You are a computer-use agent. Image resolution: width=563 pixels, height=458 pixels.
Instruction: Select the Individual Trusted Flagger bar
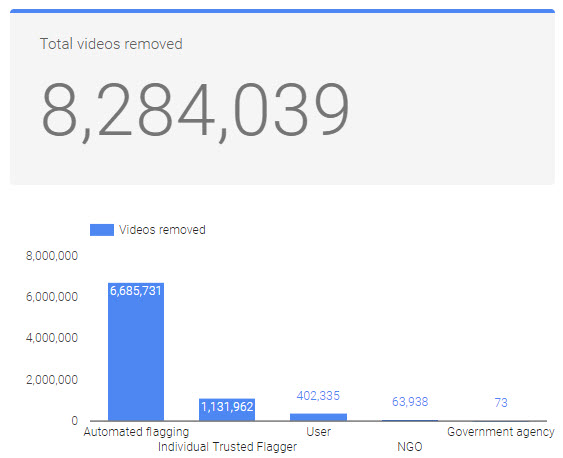click(x=227, y=410)
